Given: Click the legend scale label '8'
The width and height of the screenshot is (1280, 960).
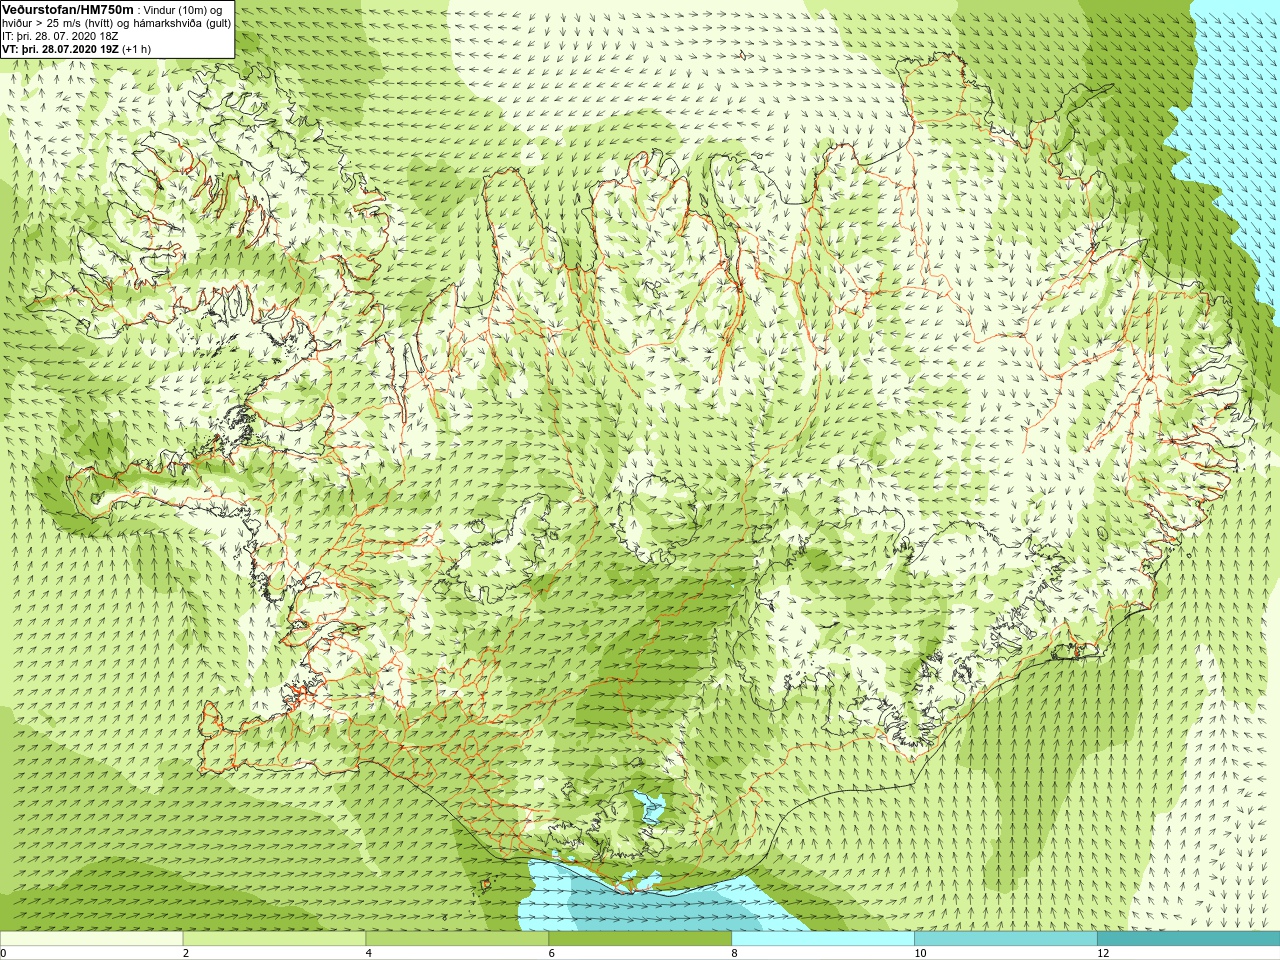Looking at the screenshot, I should pos(734,953).
